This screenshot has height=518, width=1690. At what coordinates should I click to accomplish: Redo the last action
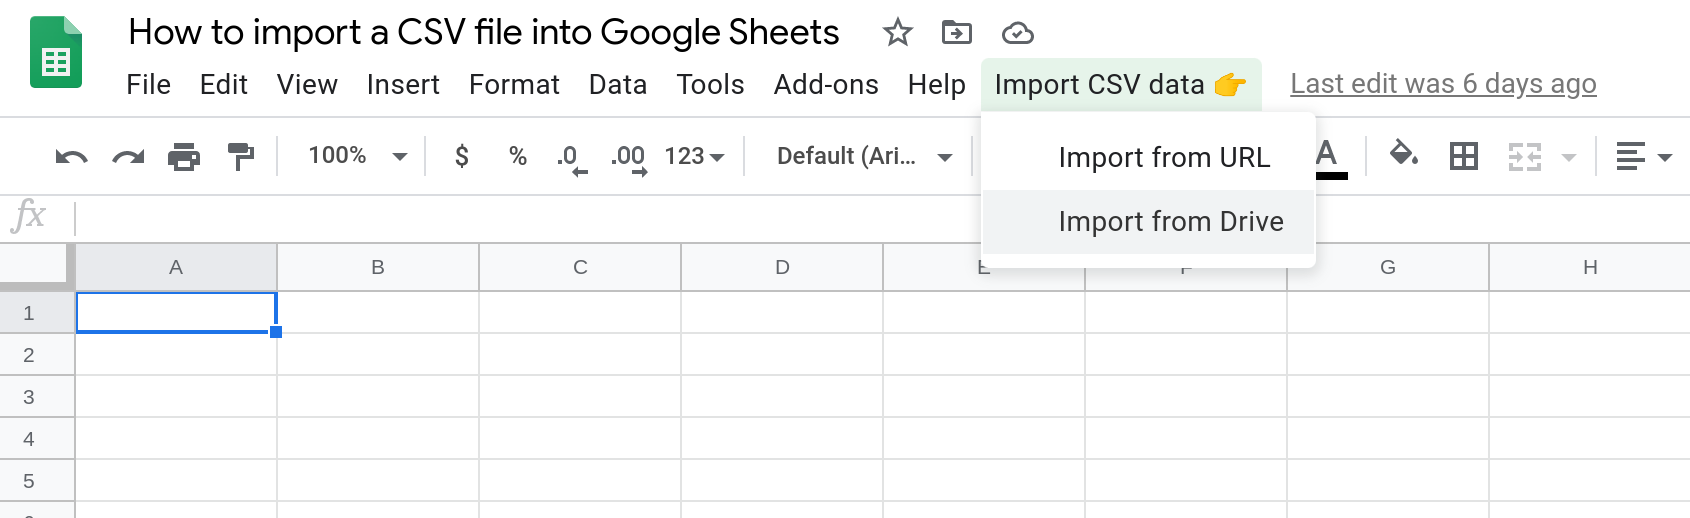click(x=128, y=157)
